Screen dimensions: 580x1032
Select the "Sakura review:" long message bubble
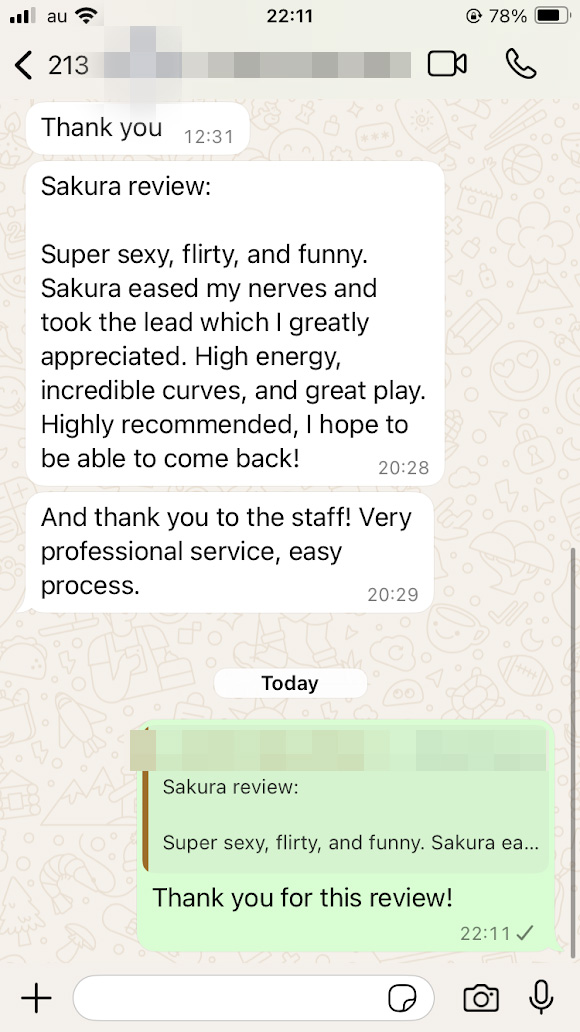click(x=235, y=323)
